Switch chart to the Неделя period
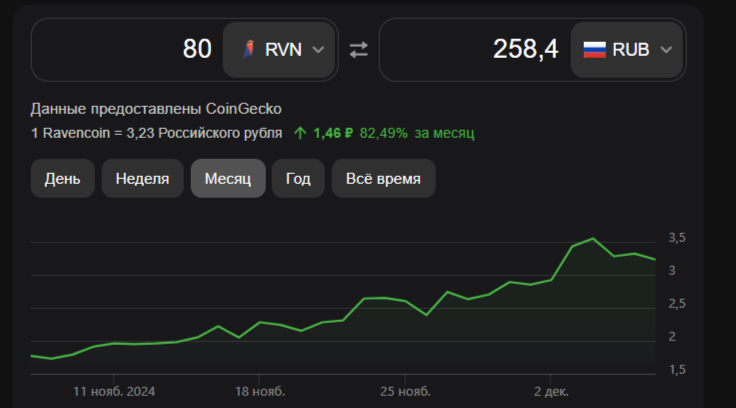 pos(142,178)
